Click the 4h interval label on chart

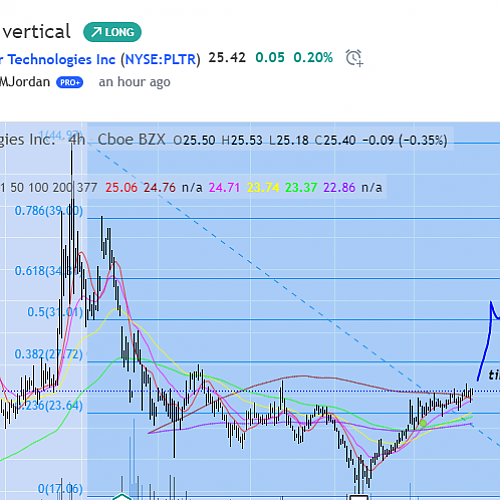pyautogui.click(x=77, y=140)
